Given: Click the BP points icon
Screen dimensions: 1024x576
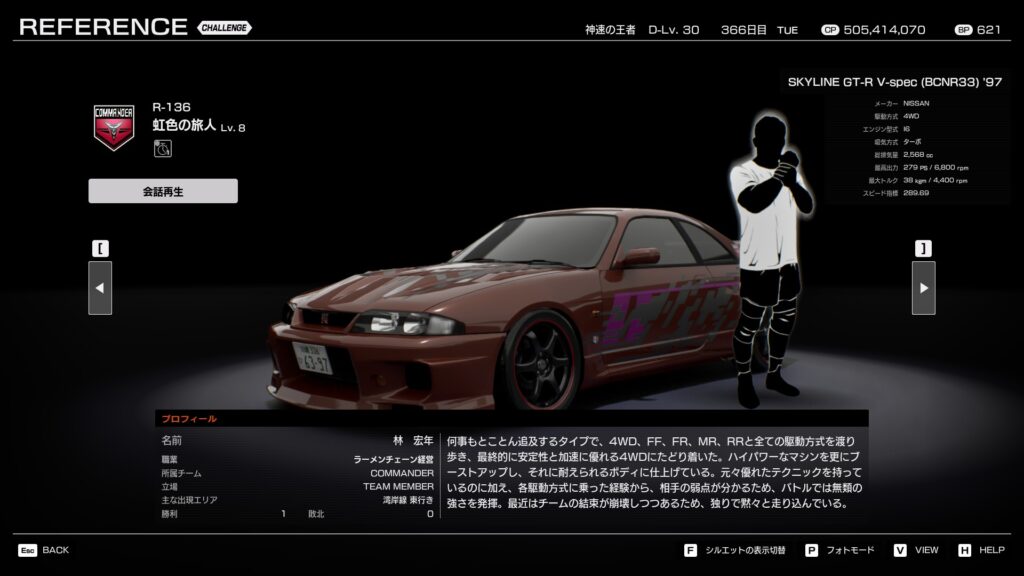Looking at the screenshot, I should click(x=963, y=30).
